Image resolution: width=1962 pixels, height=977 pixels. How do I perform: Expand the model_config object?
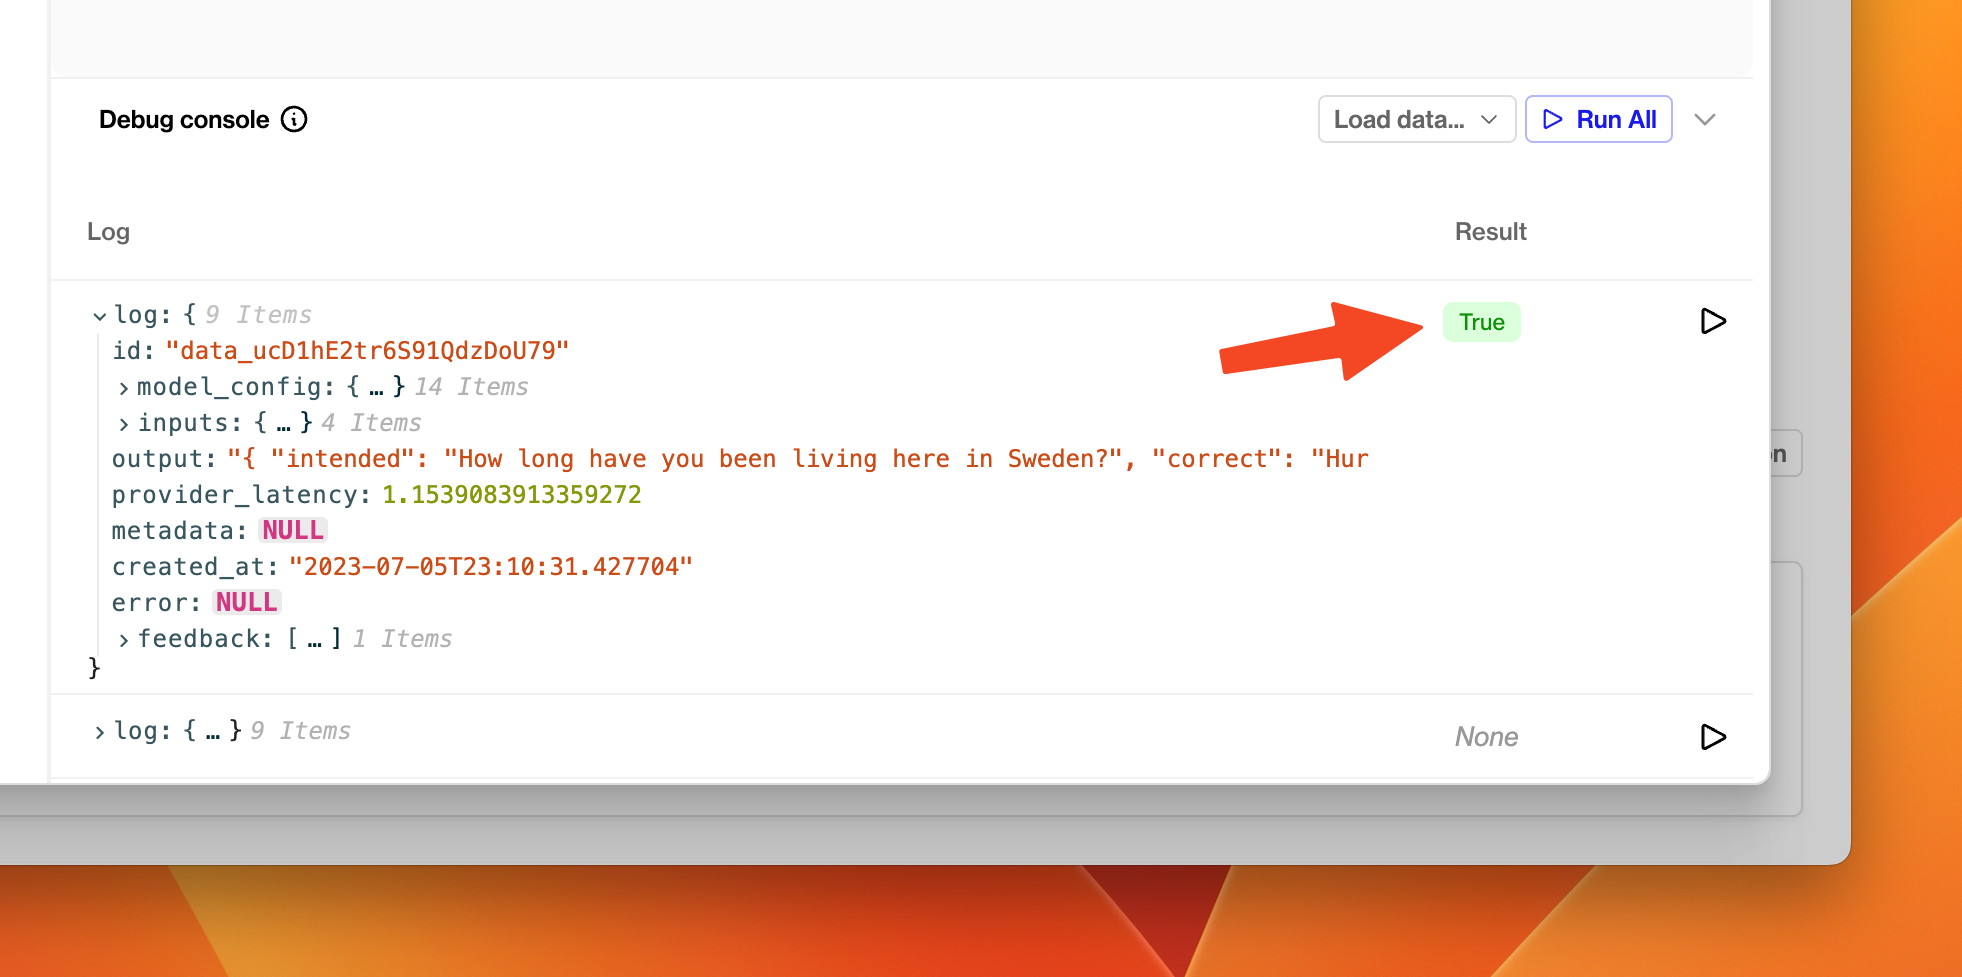click(x=122, y=387)
